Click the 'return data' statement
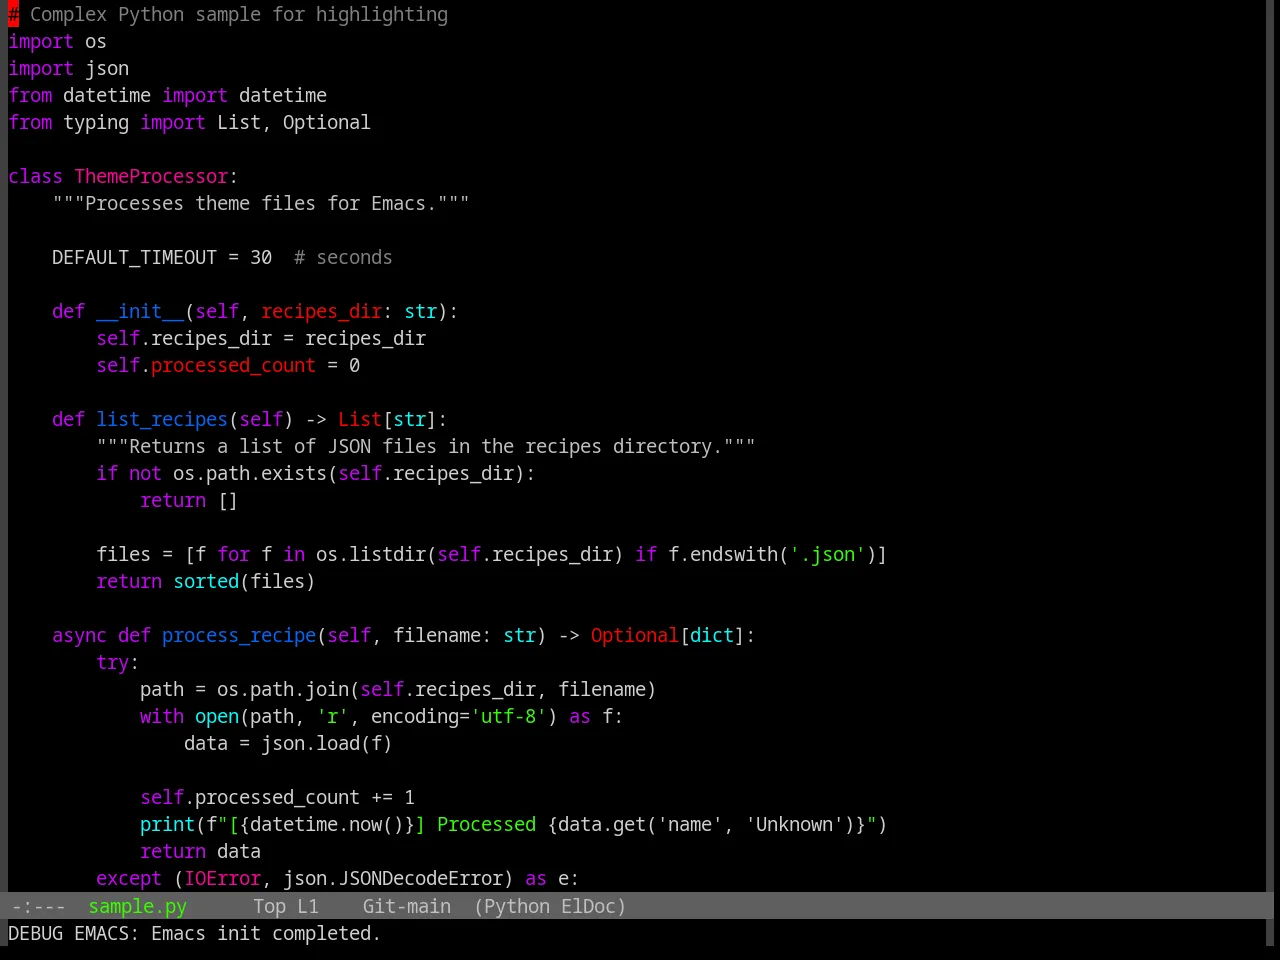Image resolution: width=1280 pixels, height=960 pixels. pyautogui.click(x=200, y=851)
